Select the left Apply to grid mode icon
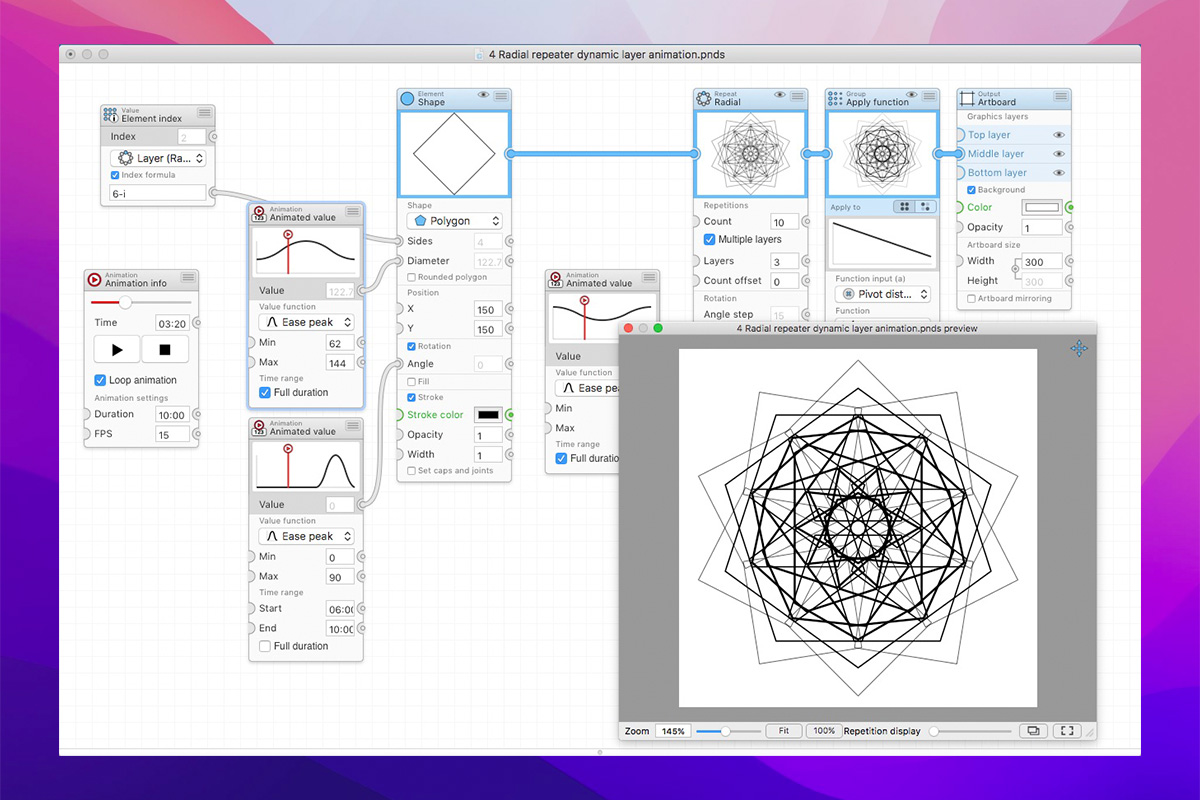Viewport: 1200px width, 800px height. coord(904,207)
